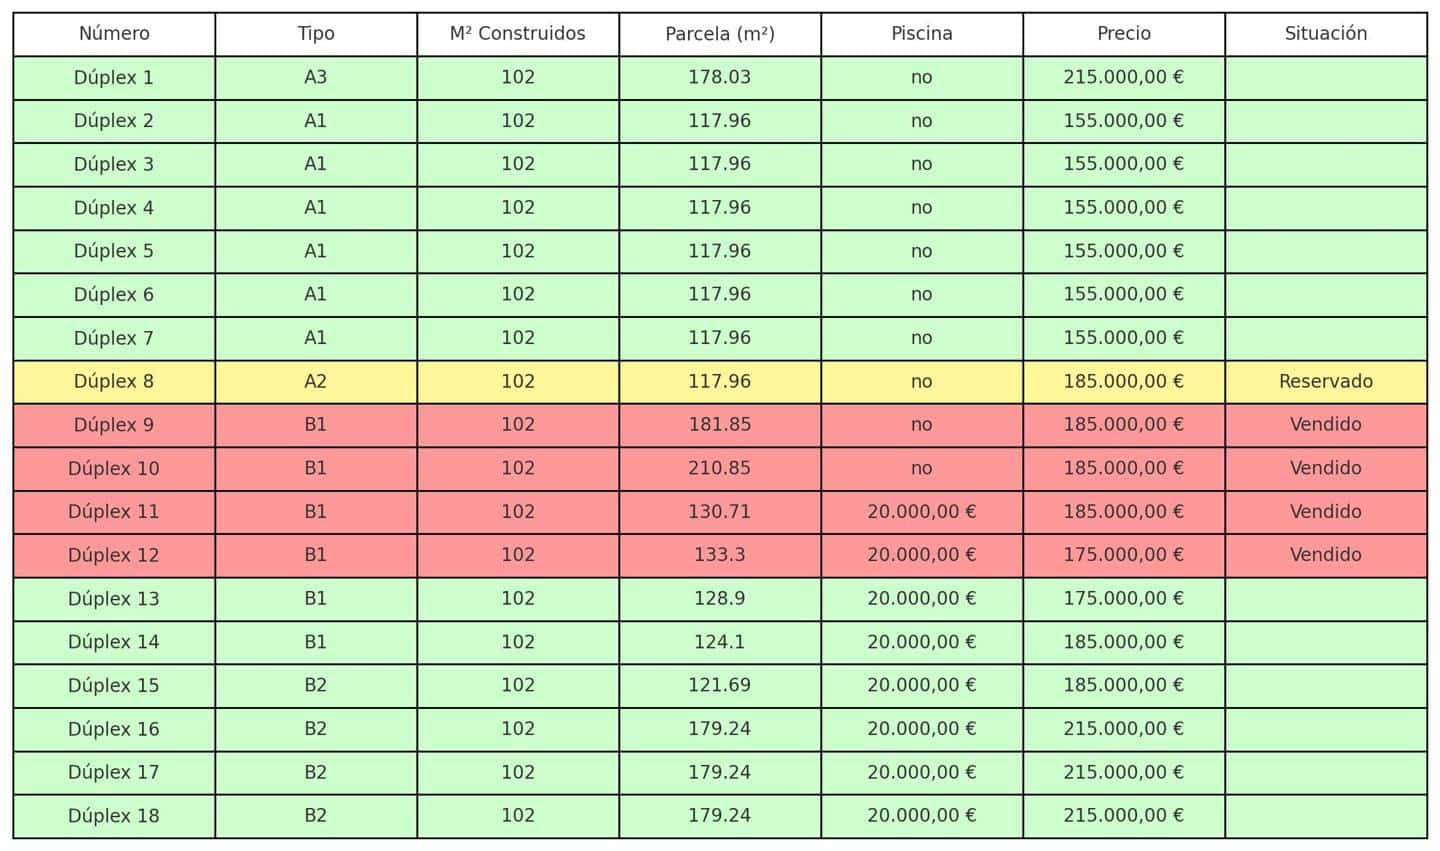
Task: Select the Dúplex 18 precio cell
Action: coord(1124,816)
